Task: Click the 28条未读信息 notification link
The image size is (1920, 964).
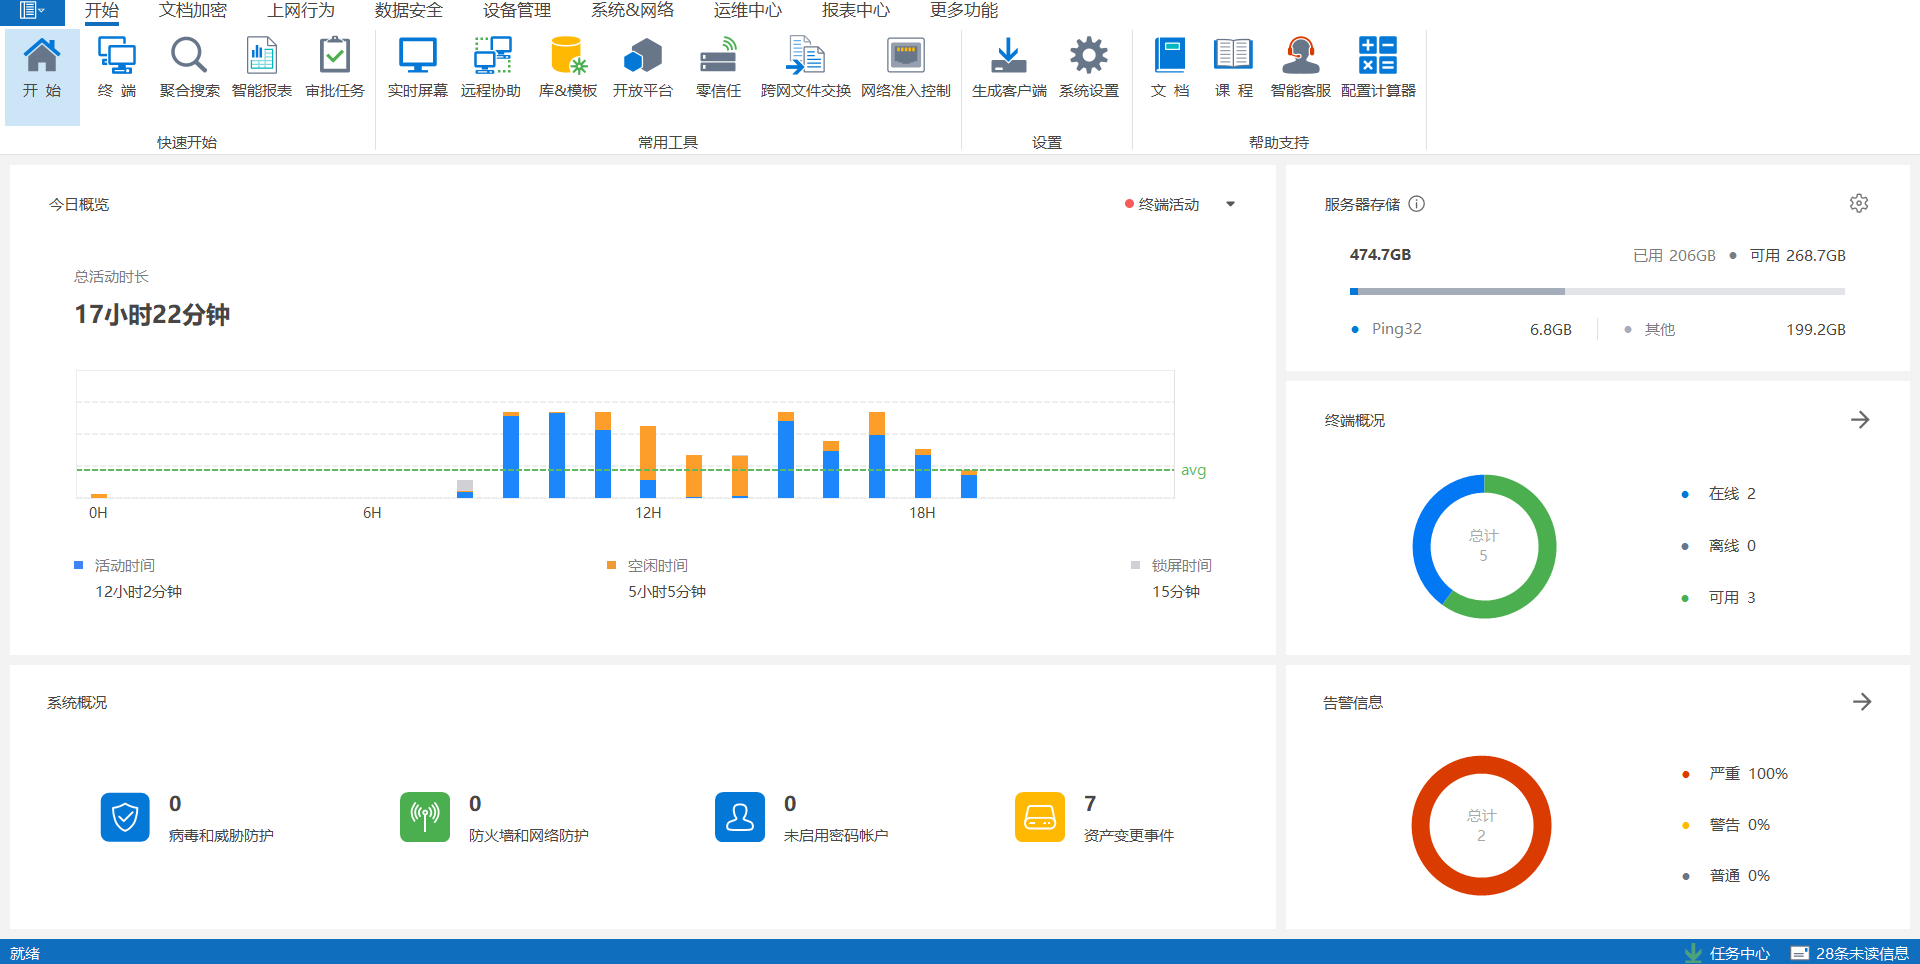Action: pyautogui.click(x=1851, y=953)
